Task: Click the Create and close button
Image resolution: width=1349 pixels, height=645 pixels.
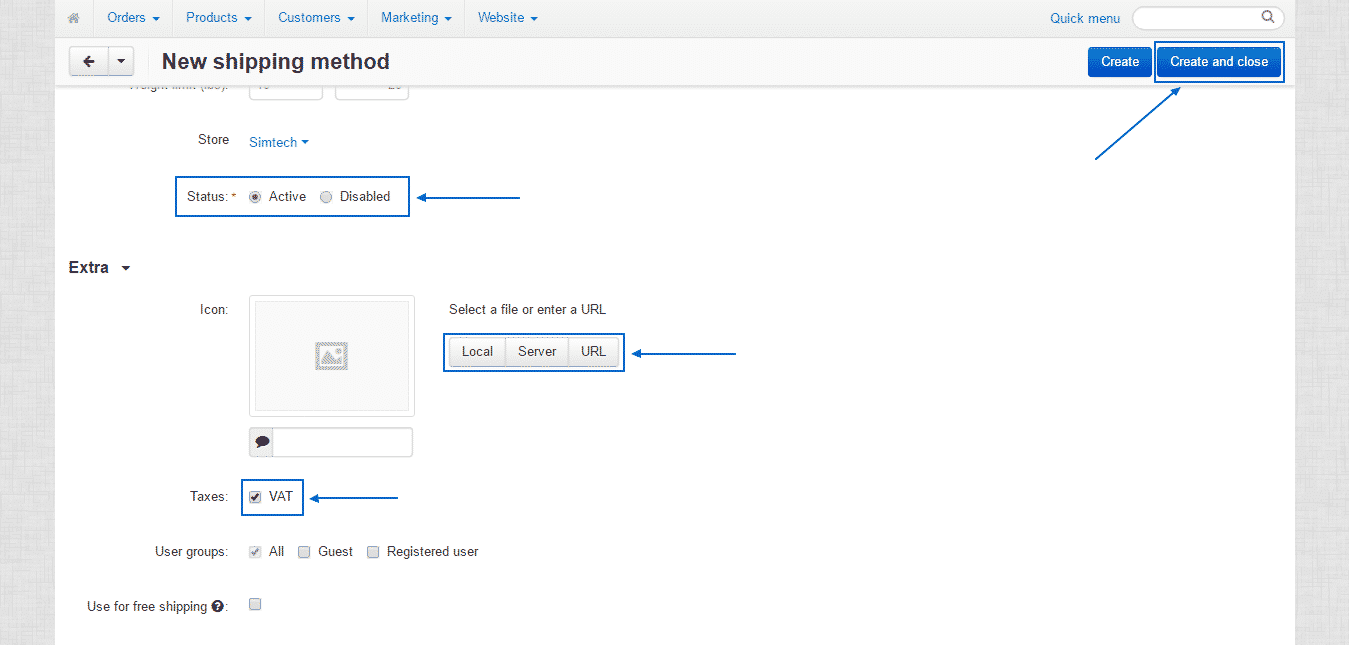Action: click(1218, 61)
